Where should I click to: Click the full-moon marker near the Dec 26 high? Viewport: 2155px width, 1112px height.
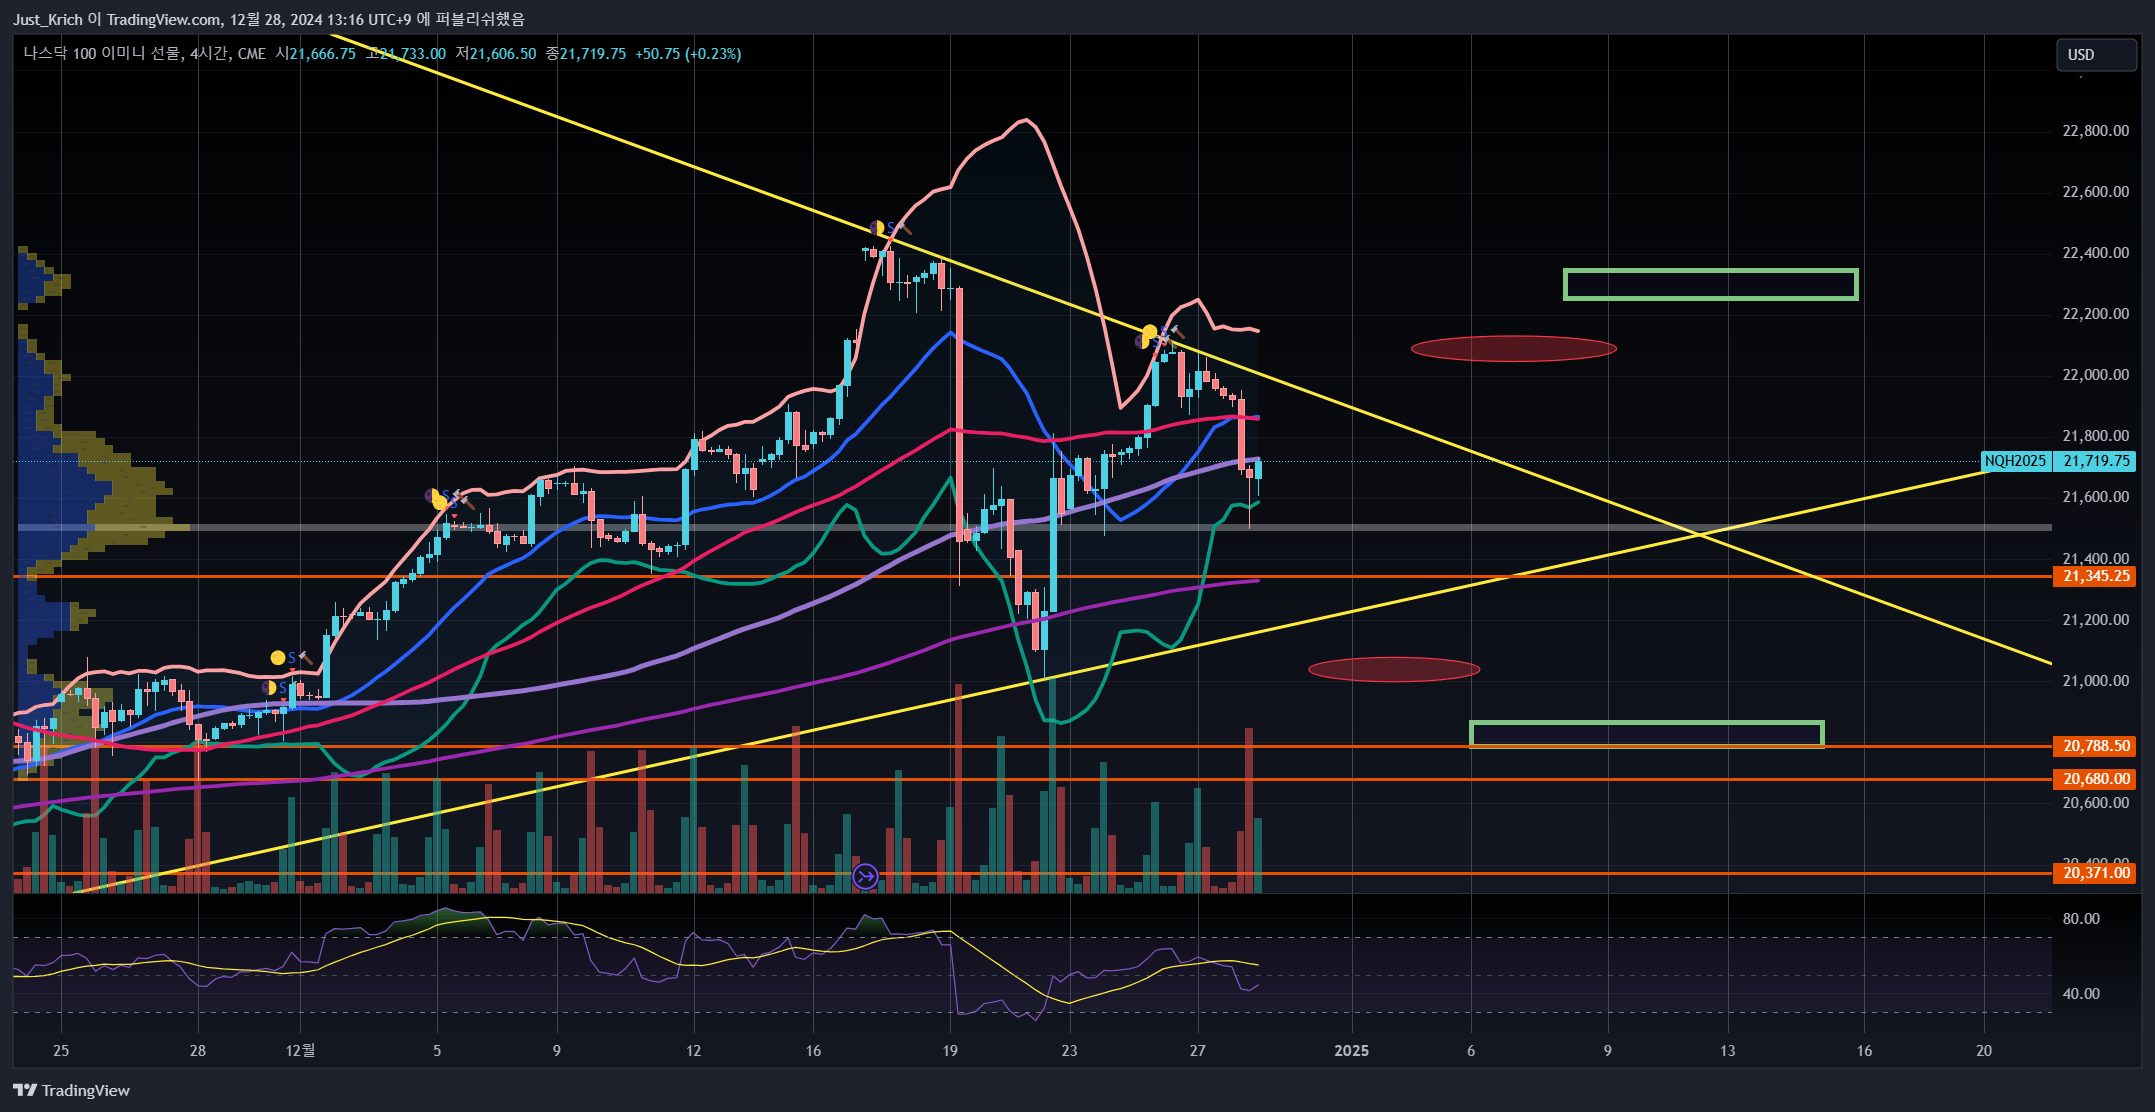click(x=1150, y=331)
